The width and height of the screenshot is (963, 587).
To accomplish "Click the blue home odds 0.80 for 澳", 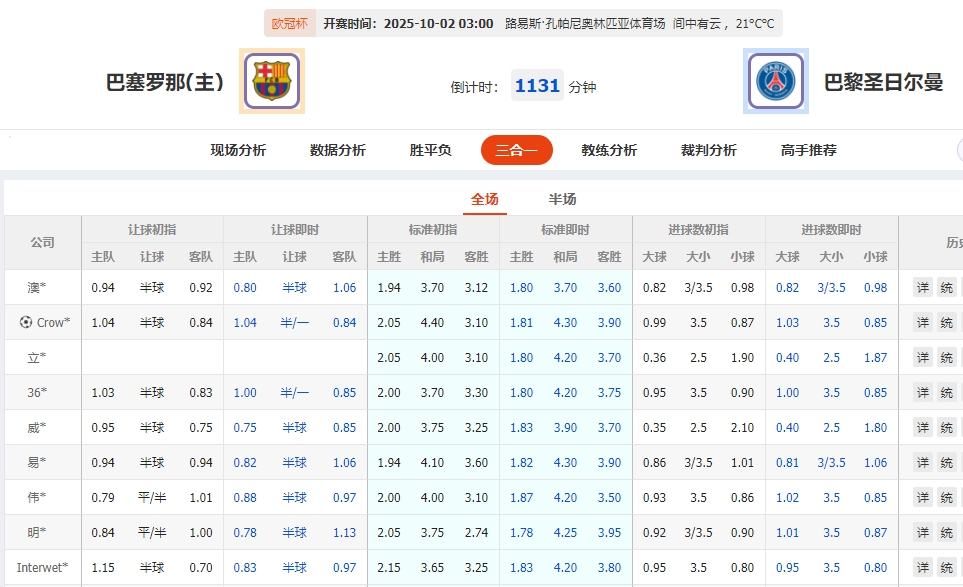I will (244, 287).
